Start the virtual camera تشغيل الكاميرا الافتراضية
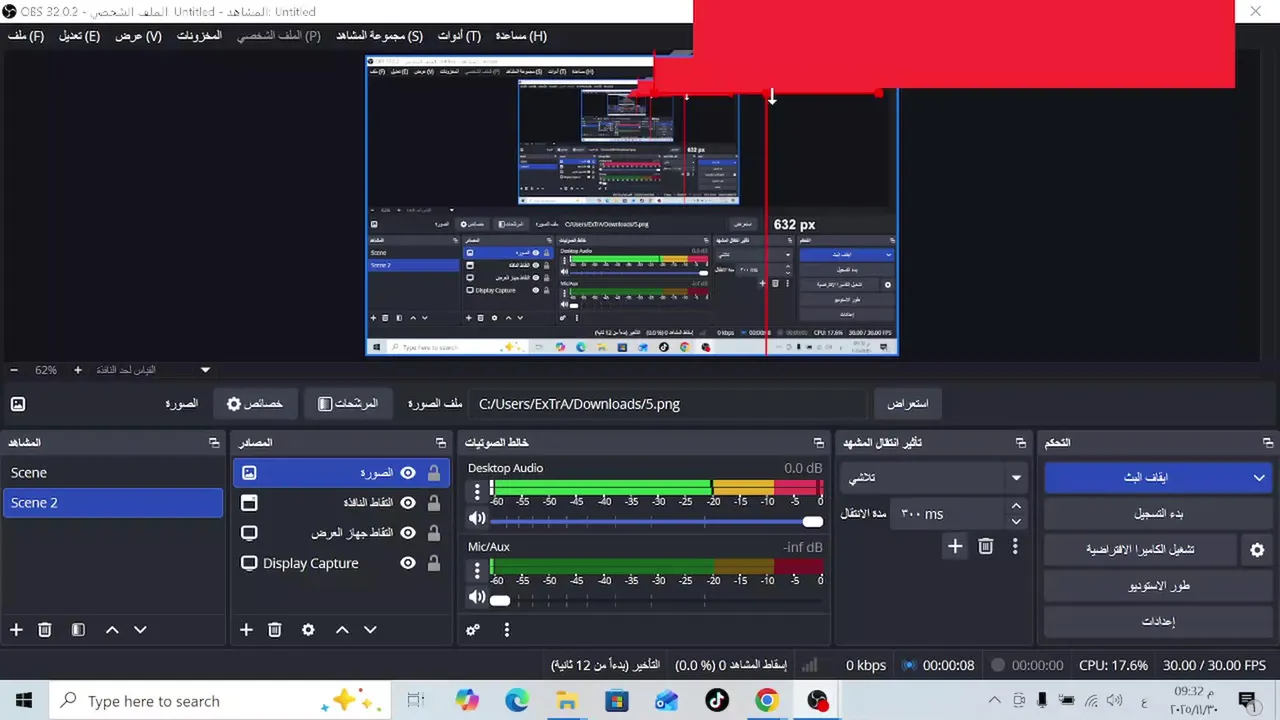 (x=1140, y=550)
